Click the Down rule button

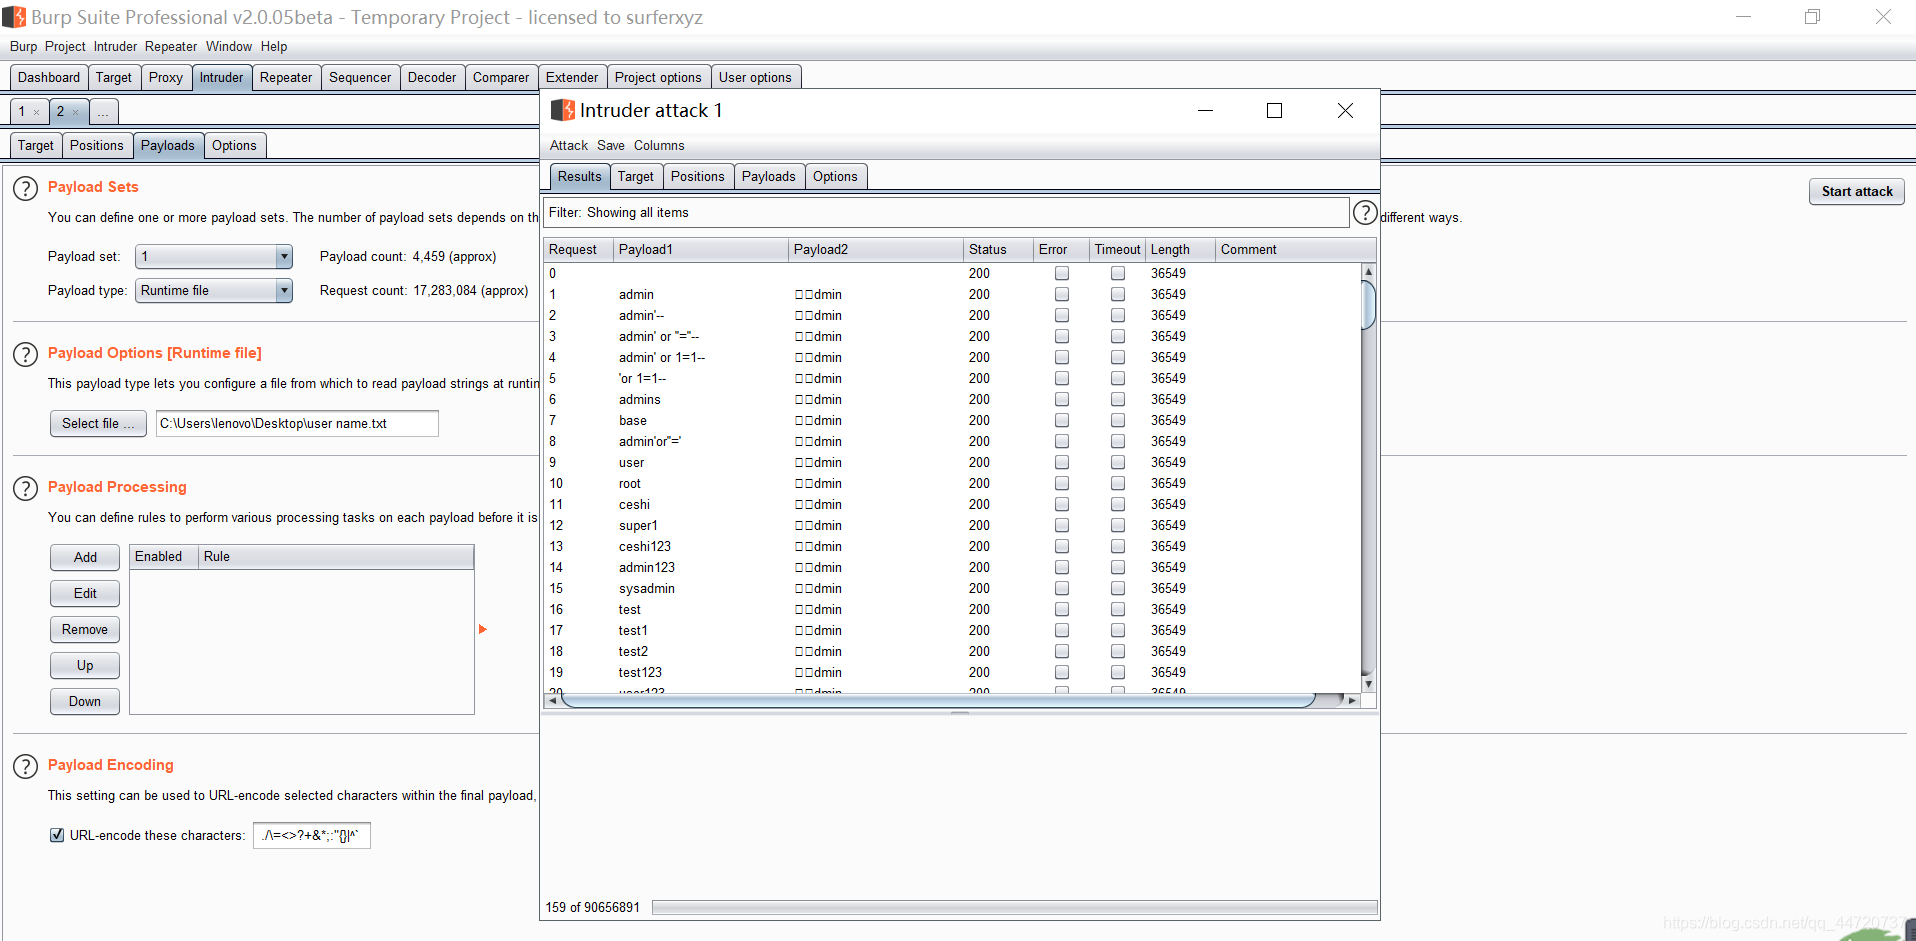click(x=85, y=702)
